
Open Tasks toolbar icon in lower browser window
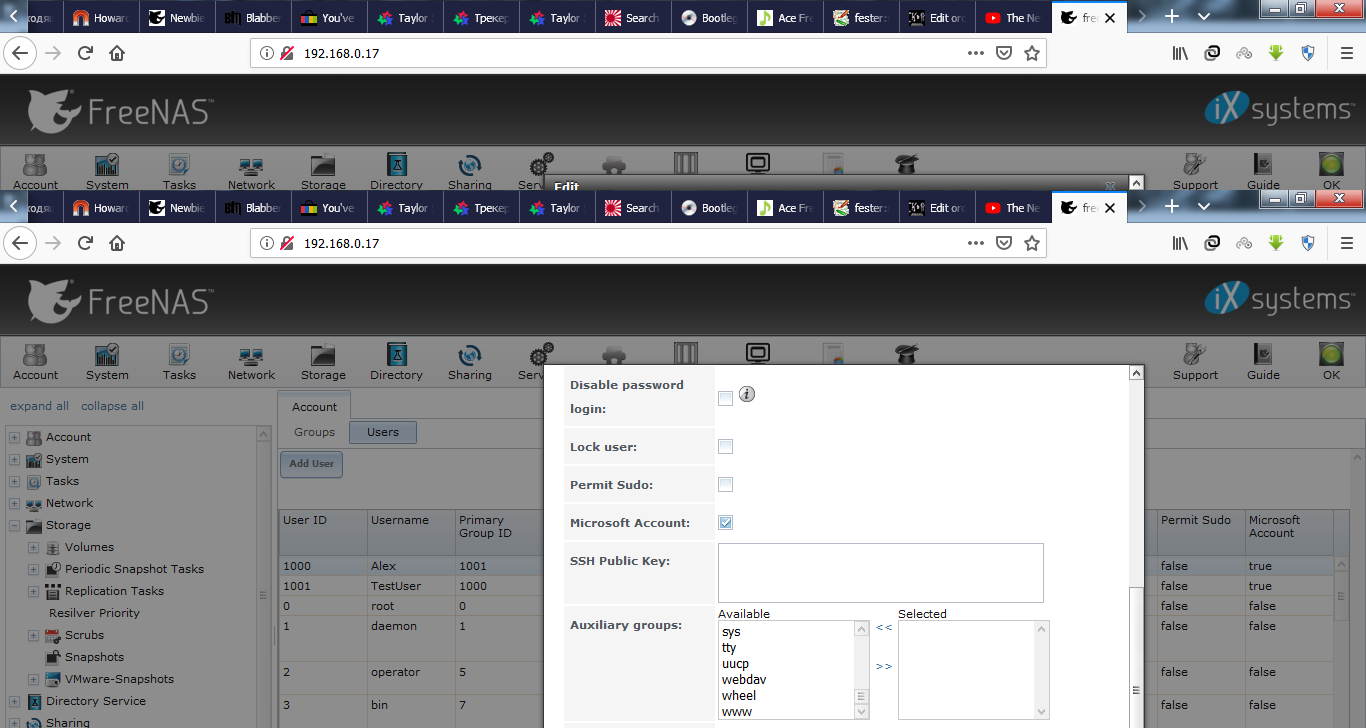pyautogui.click(x=179, y=361)
